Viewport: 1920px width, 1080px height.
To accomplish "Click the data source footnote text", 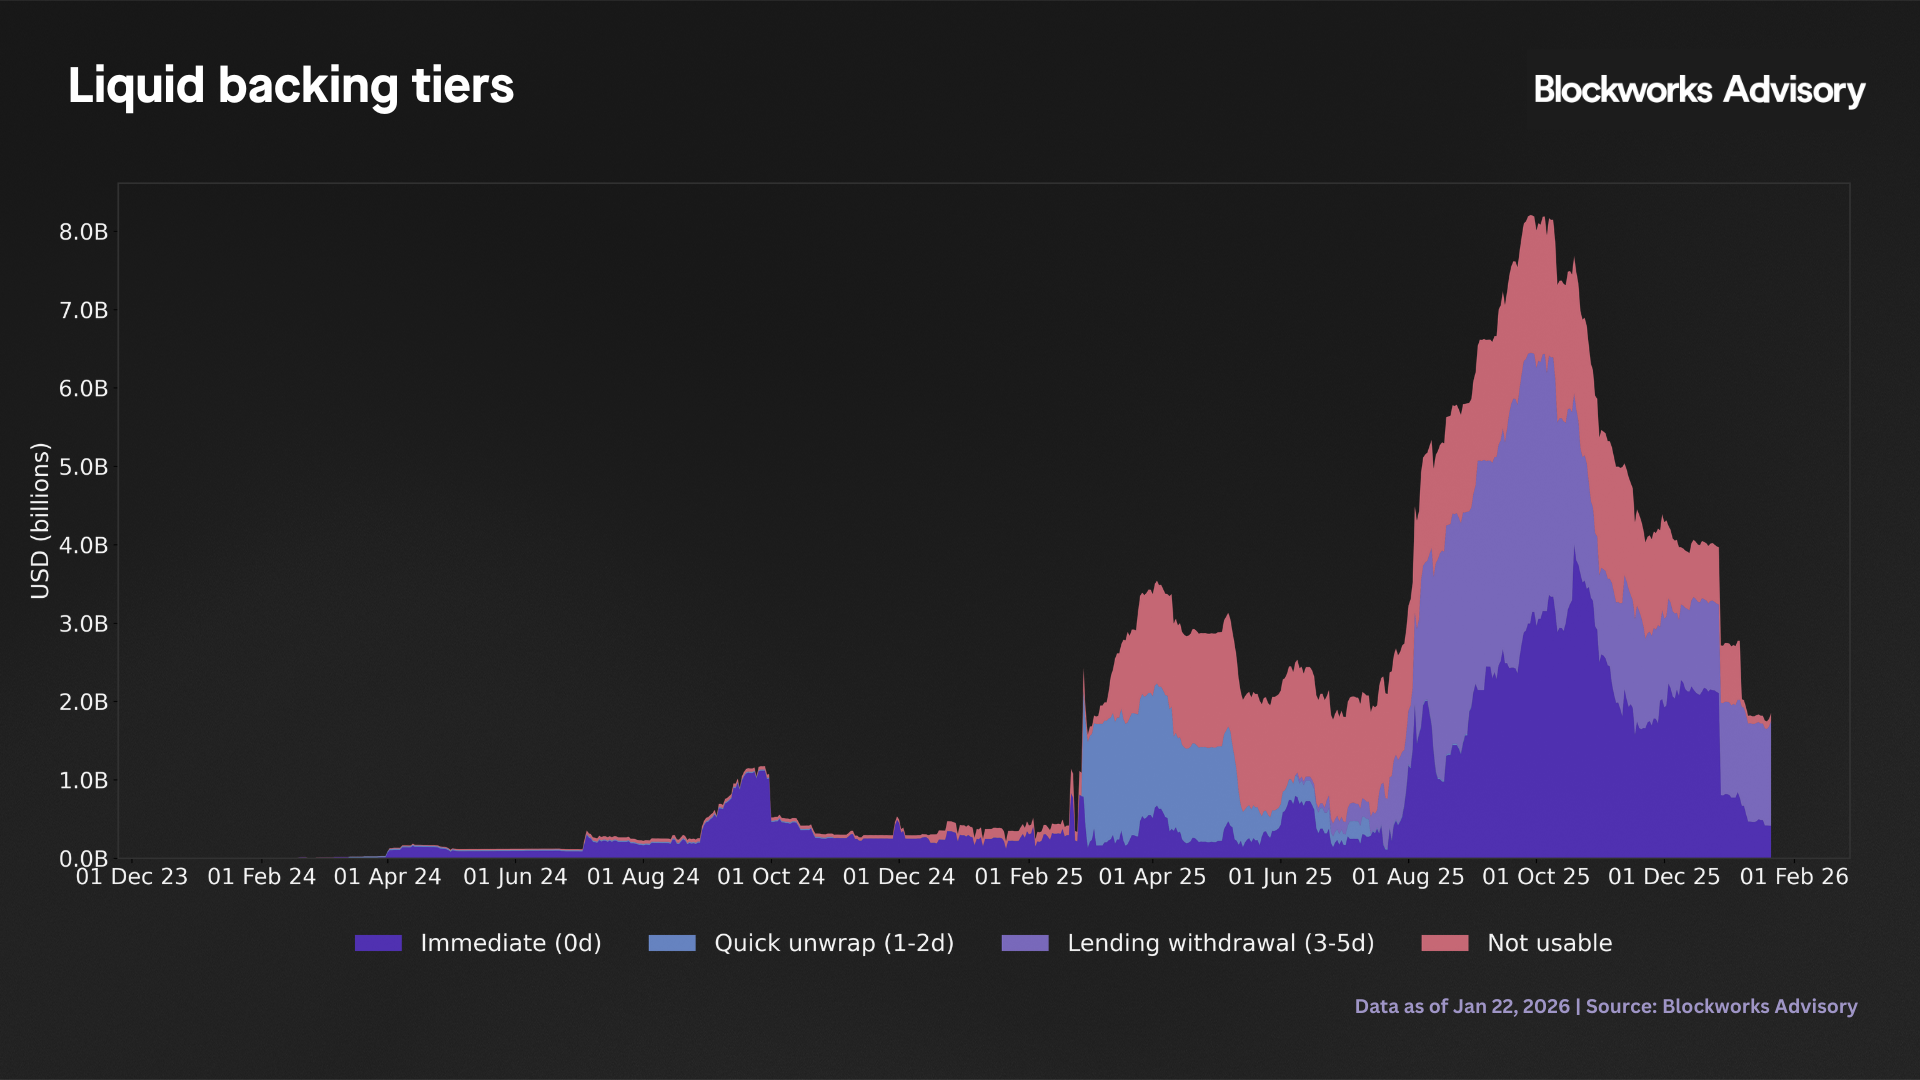I will (x=1605, y=1006).
